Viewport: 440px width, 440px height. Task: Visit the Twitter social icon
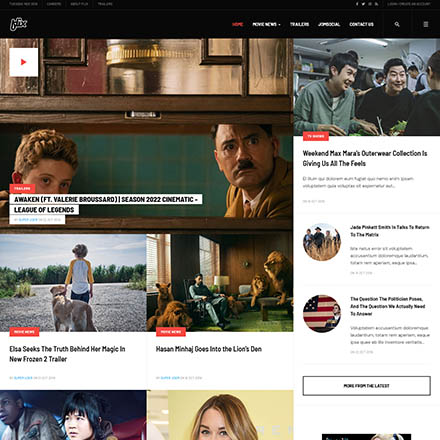coord(363,4)
